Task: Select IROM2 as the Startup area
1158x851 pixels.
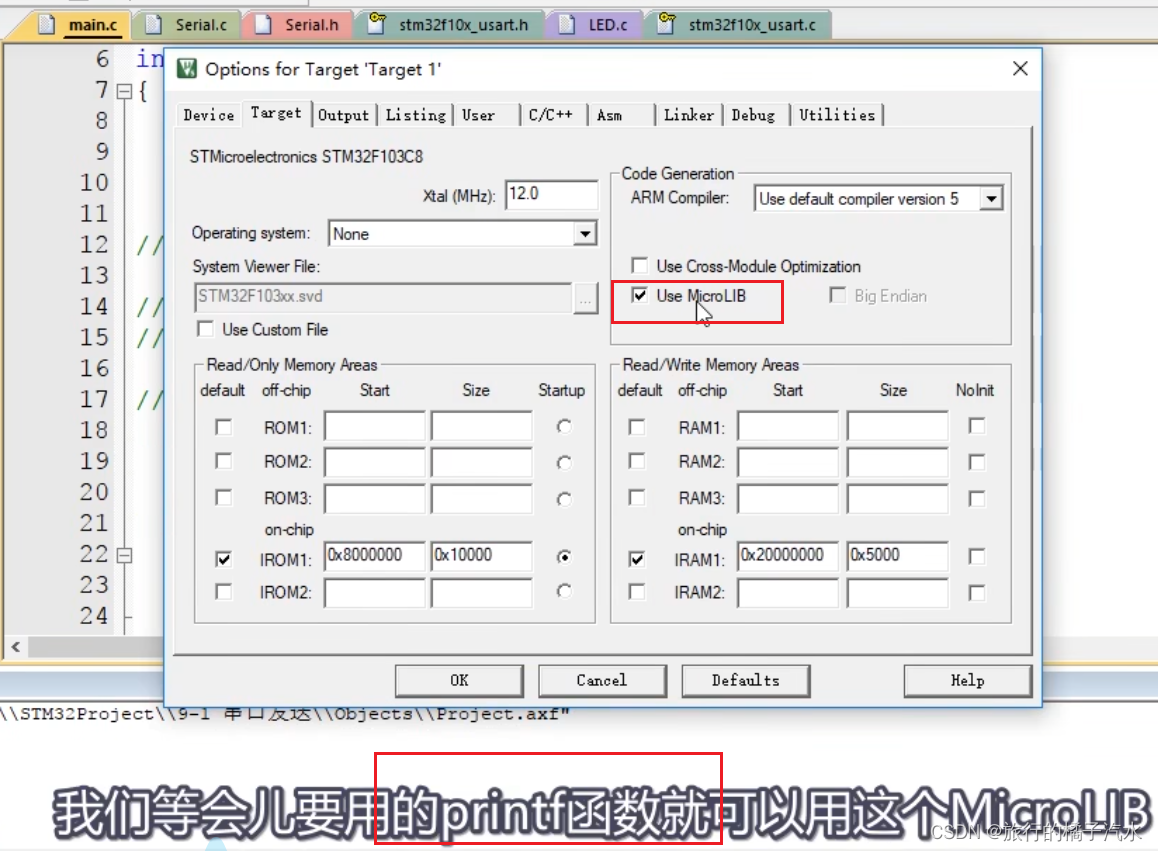Action: pos(563,591)
